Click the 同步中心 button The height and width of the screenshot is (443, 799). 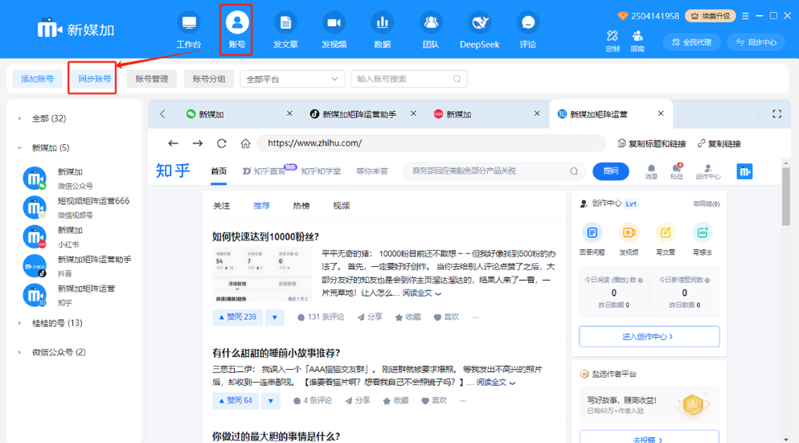pos(756,42)
